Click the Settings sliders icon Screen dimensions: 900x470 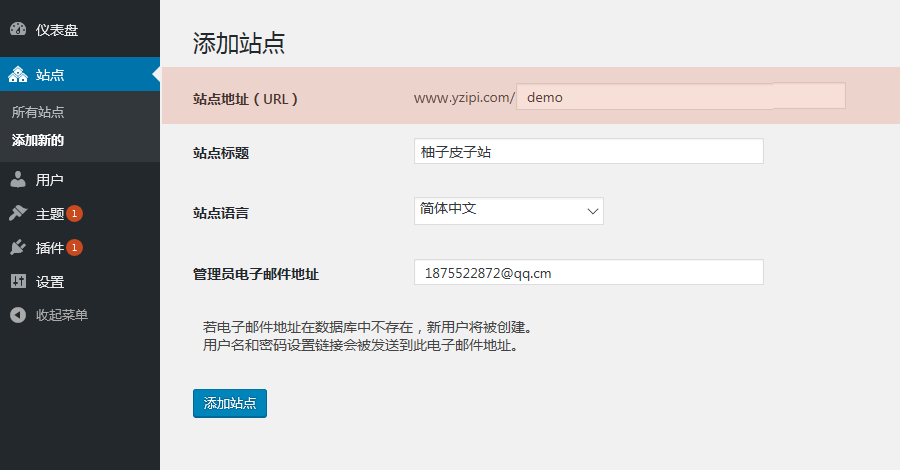(18, 282)
